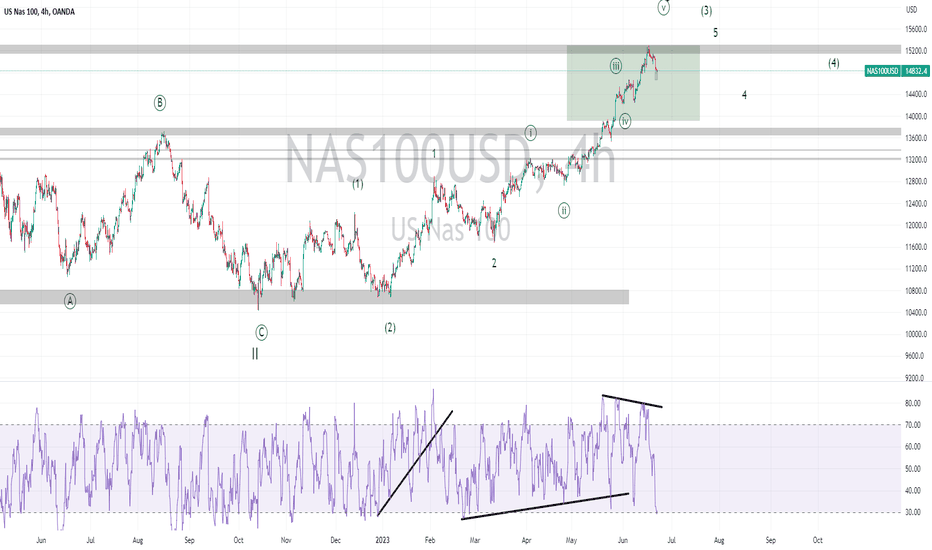Image resolution: width=932 pixels, height=550 pixels.
Task: Click the 12000.0 price axis value
Action: 916,225
